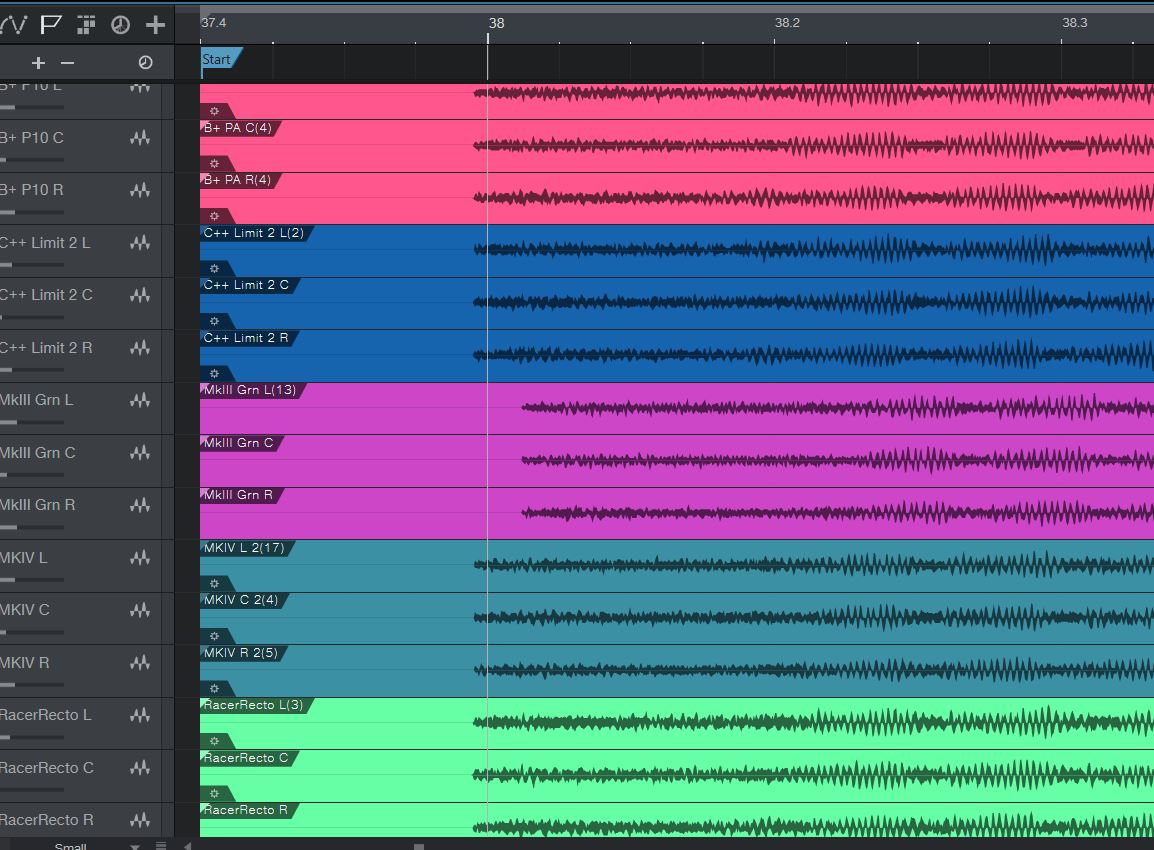1154x850 pixels.
Task: Select the MKIV R 2(5) clip label
Action: [241, 653]
